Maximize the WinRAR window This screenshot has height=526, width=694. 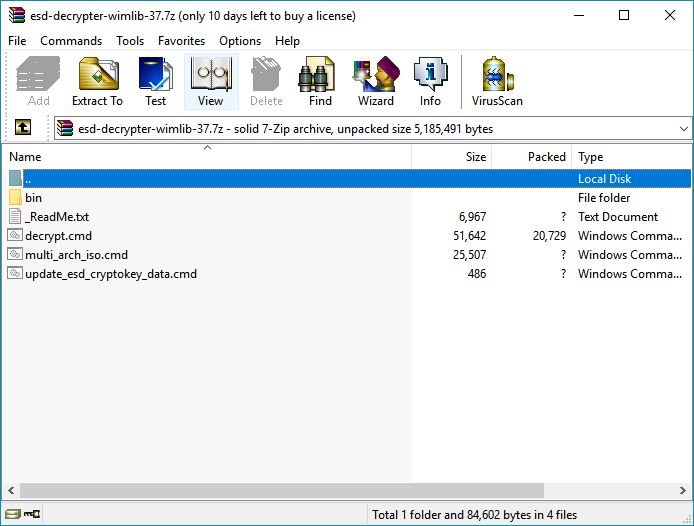coord(624,15)
